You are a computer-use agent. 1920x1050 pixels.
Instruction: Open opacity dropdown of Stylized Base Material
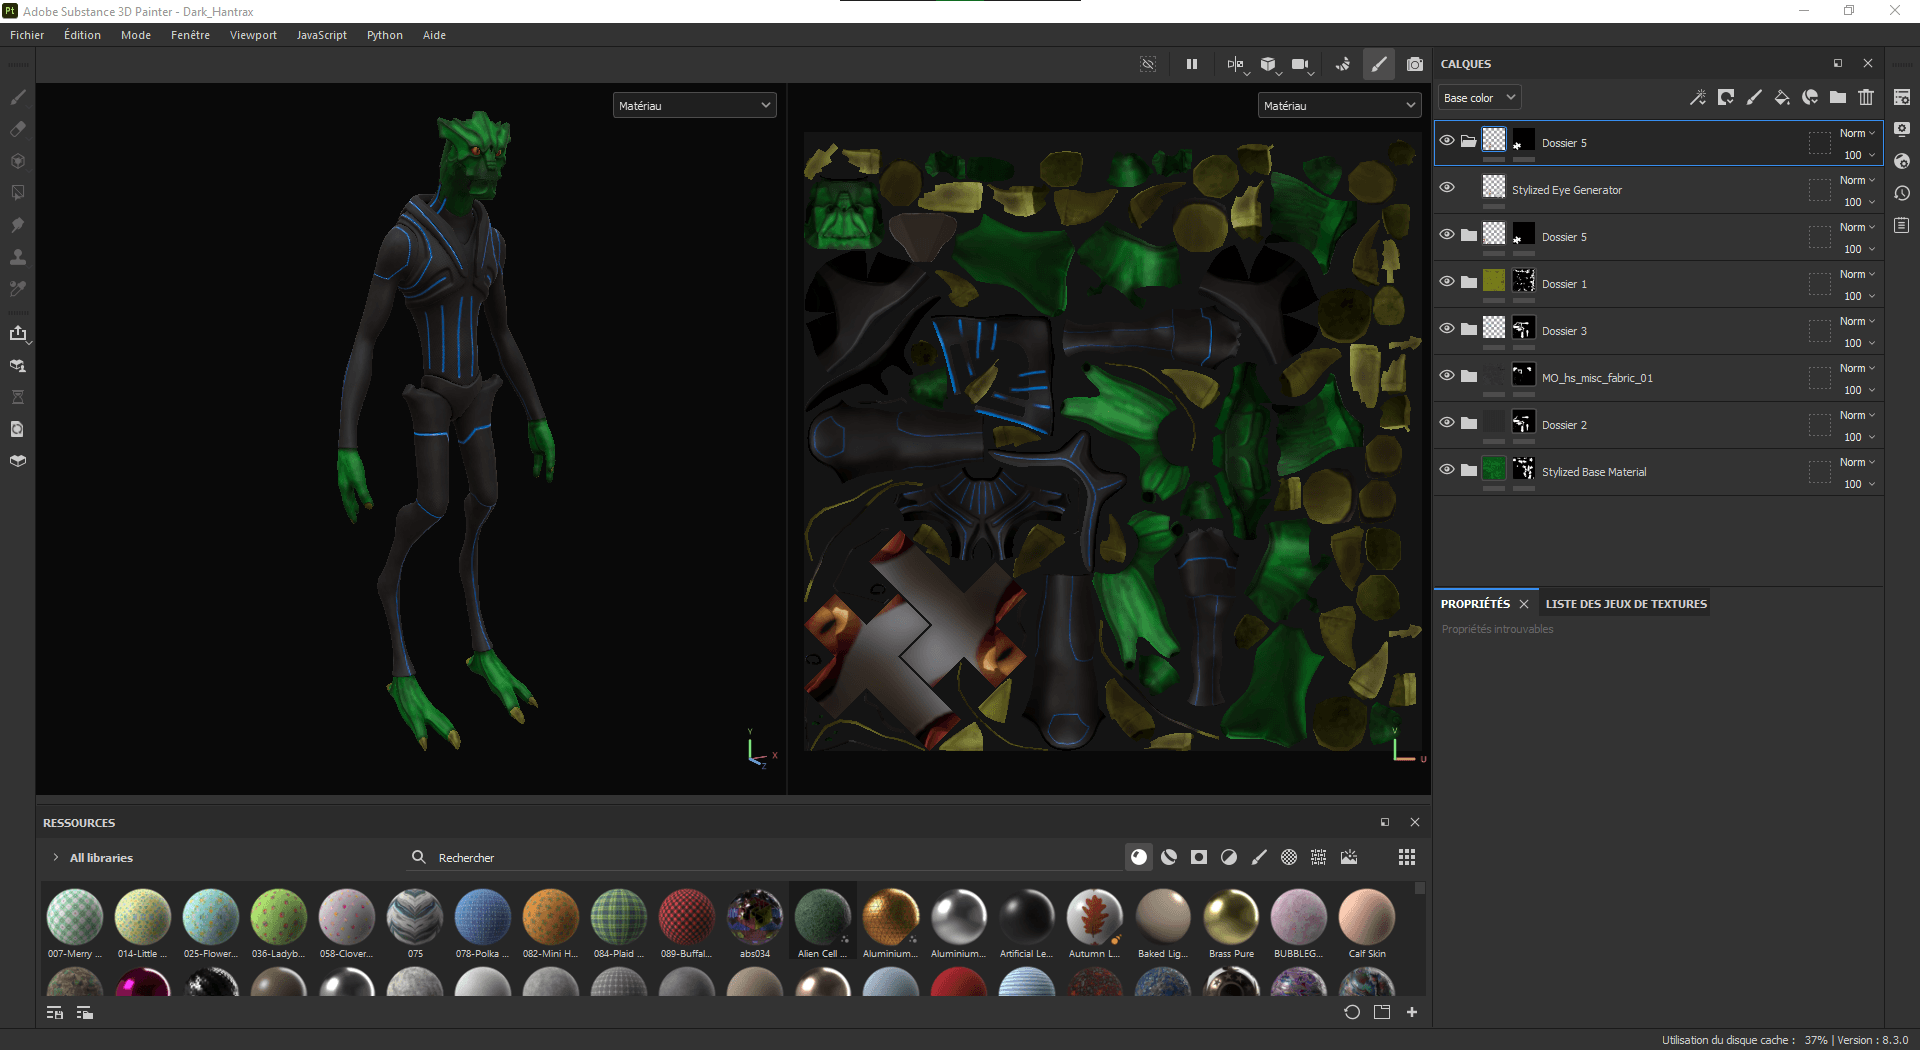point(1859,484)
